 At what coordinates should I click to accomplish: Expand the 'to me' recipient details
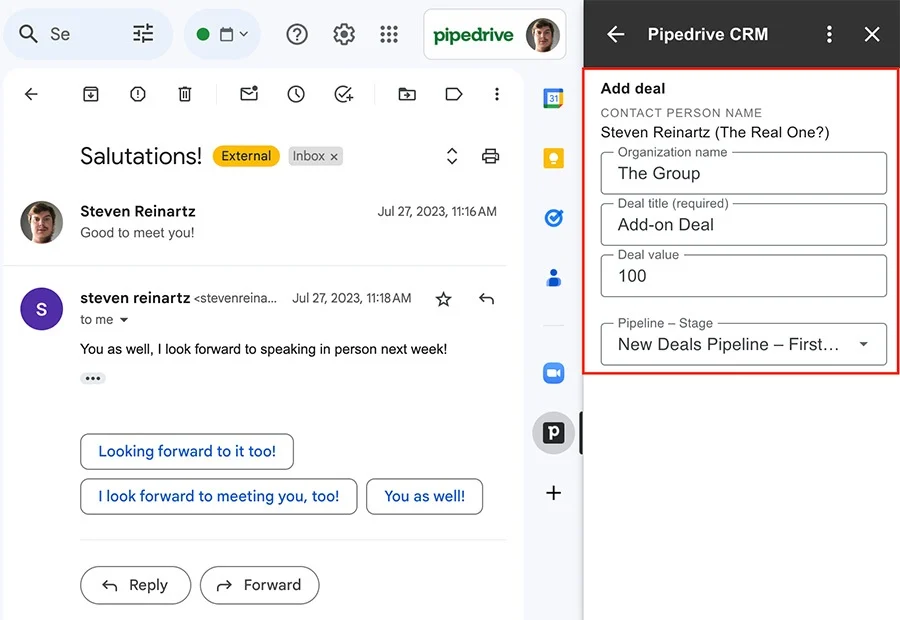(x=124, y=320)
